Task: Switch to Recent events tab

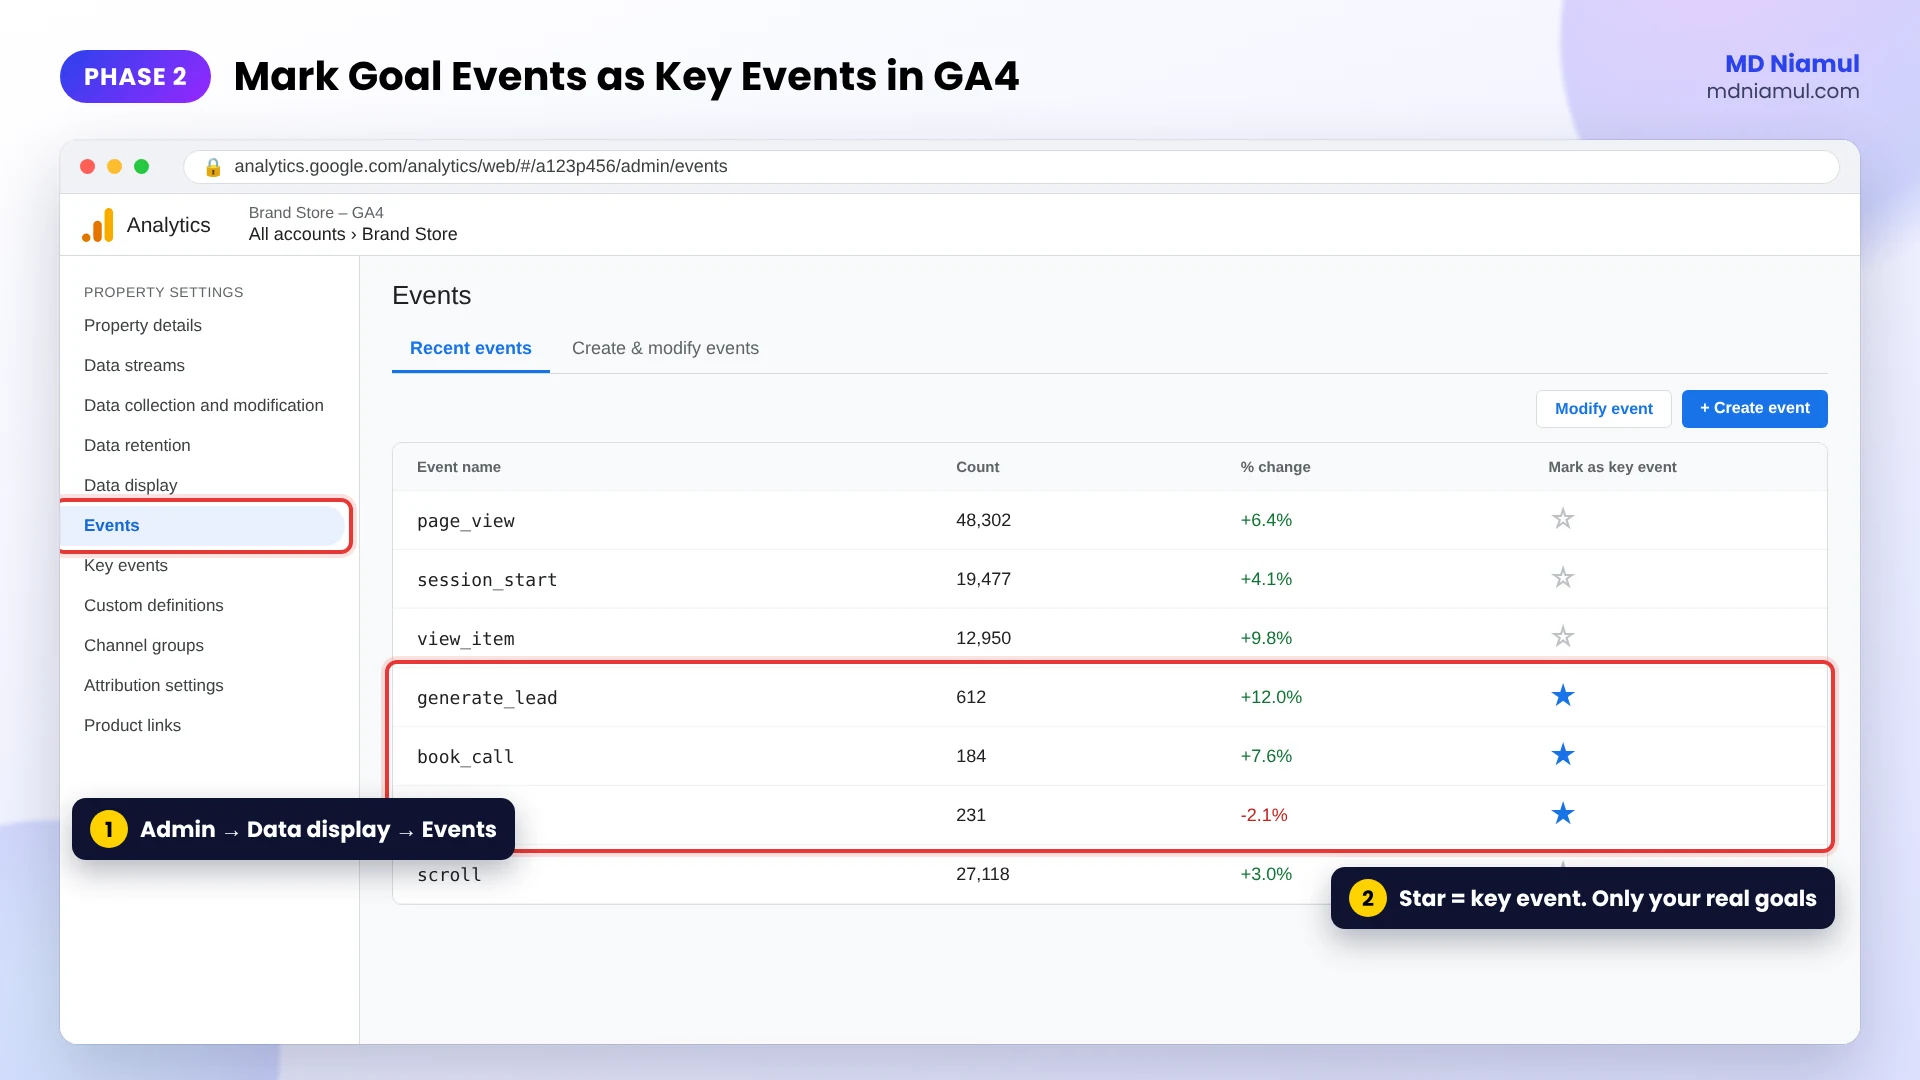Action: [x=471, y=348]
